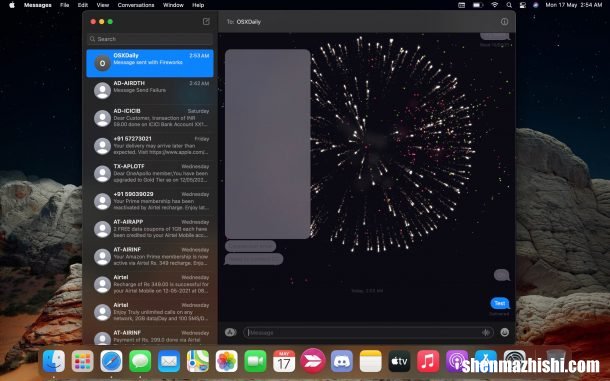Open AT-AIRINF conversation about Amazon Prime membership

(x=150, y=256)
